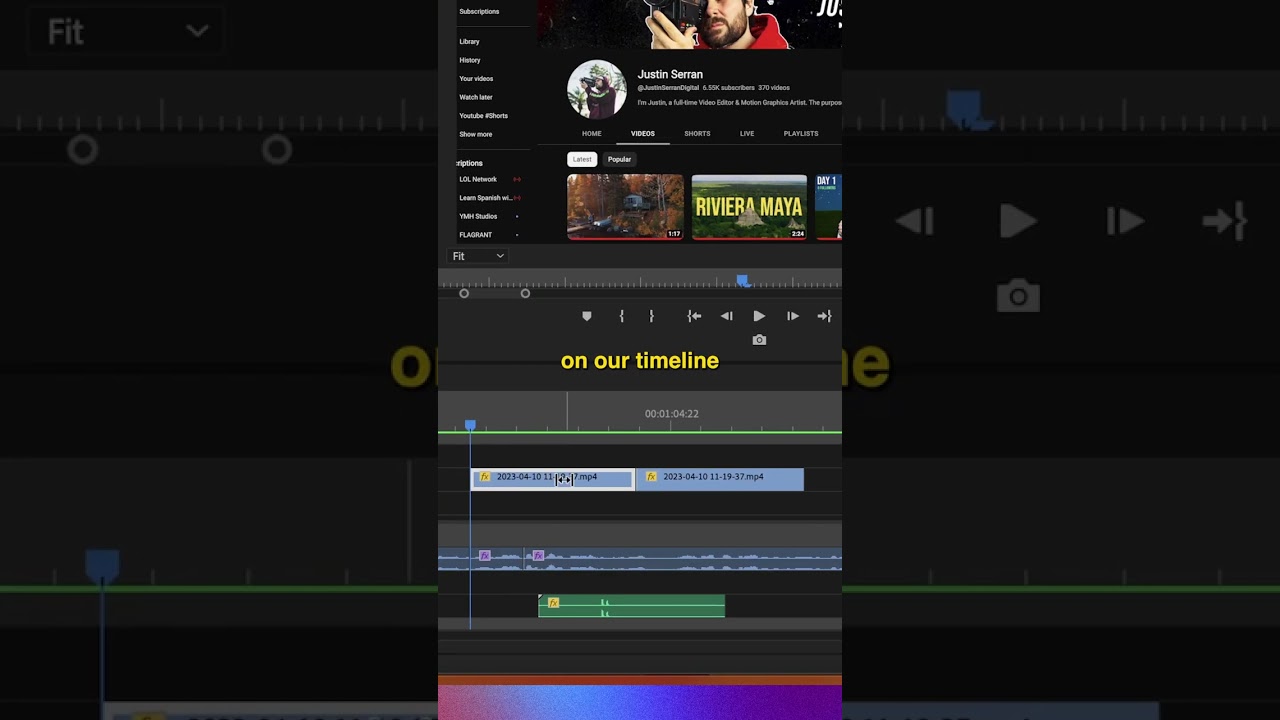Open the PLAYLISTS tab on the channel page
The height and width of the screenshot is (720, 1280).
pos(801,133)
